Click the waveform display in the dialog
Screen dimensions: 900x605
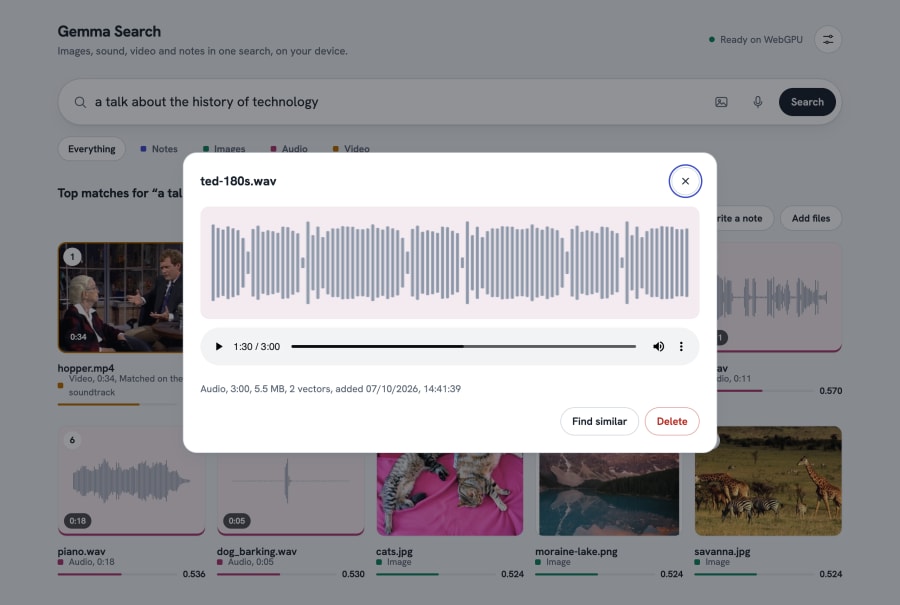click(449, 263)
